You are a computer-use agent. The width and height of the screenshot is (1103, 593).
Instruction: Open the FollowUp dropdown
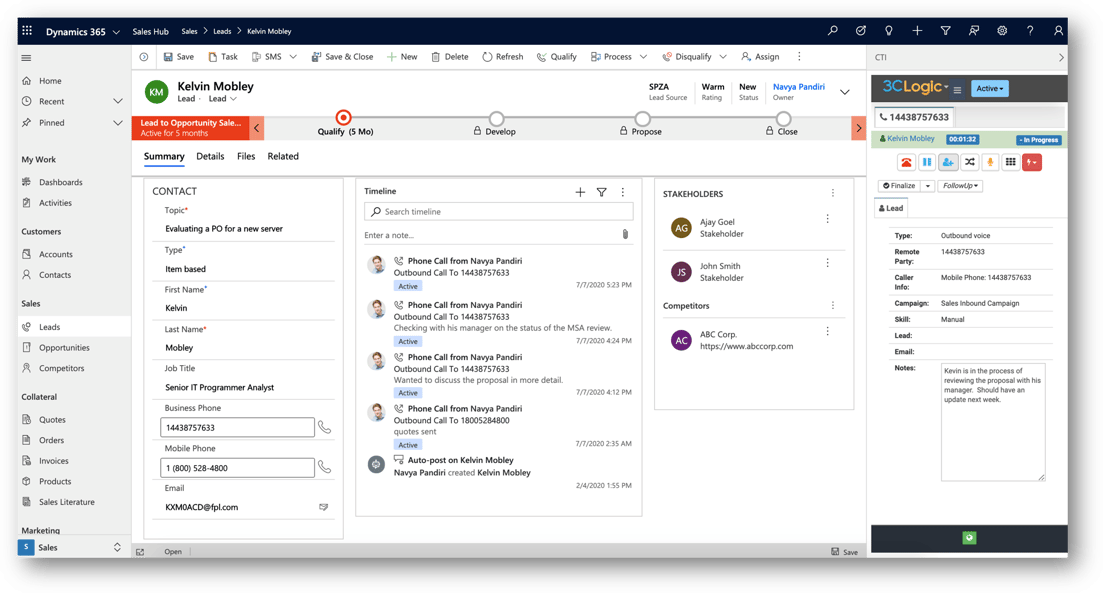[x=960, y=186]
